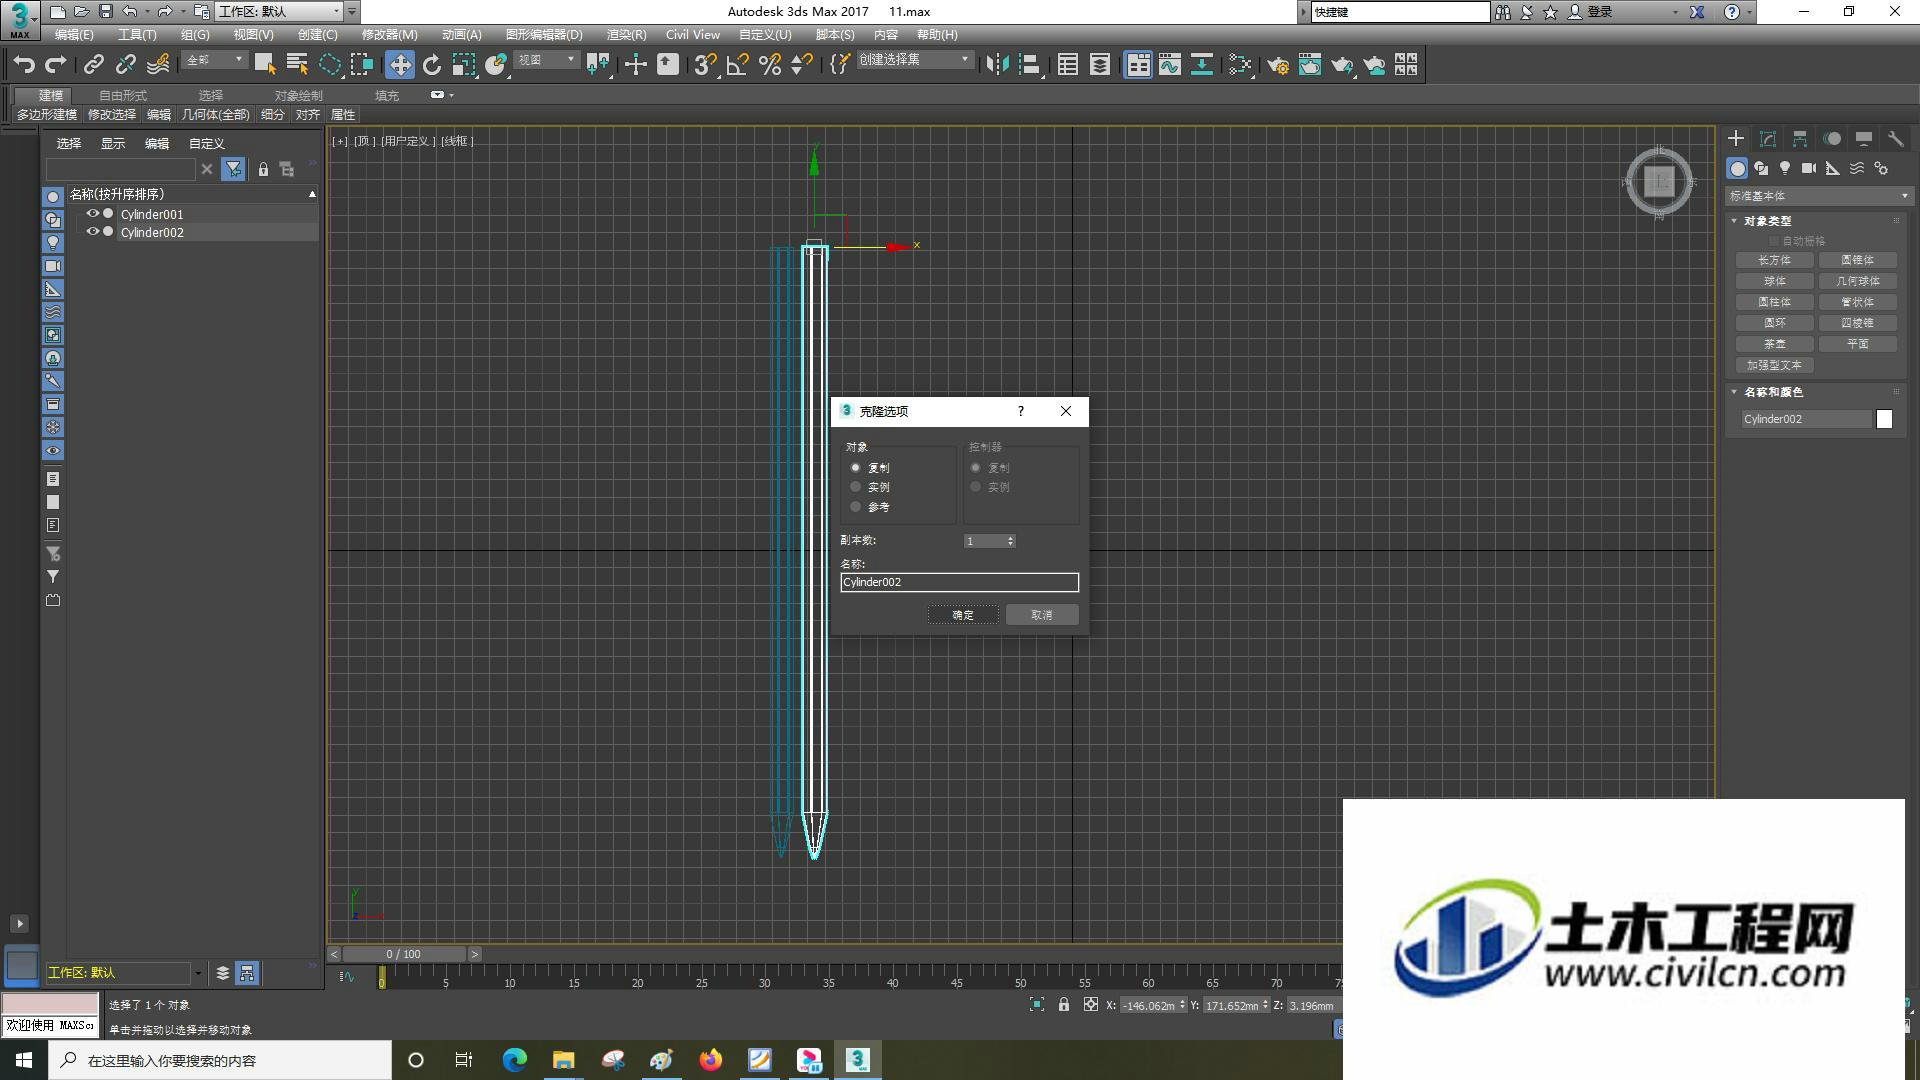1920x1080 pixels.
Task: Cancel the clone dialog with 取消
Action: pyautogui.click(x=1042, y=615)
